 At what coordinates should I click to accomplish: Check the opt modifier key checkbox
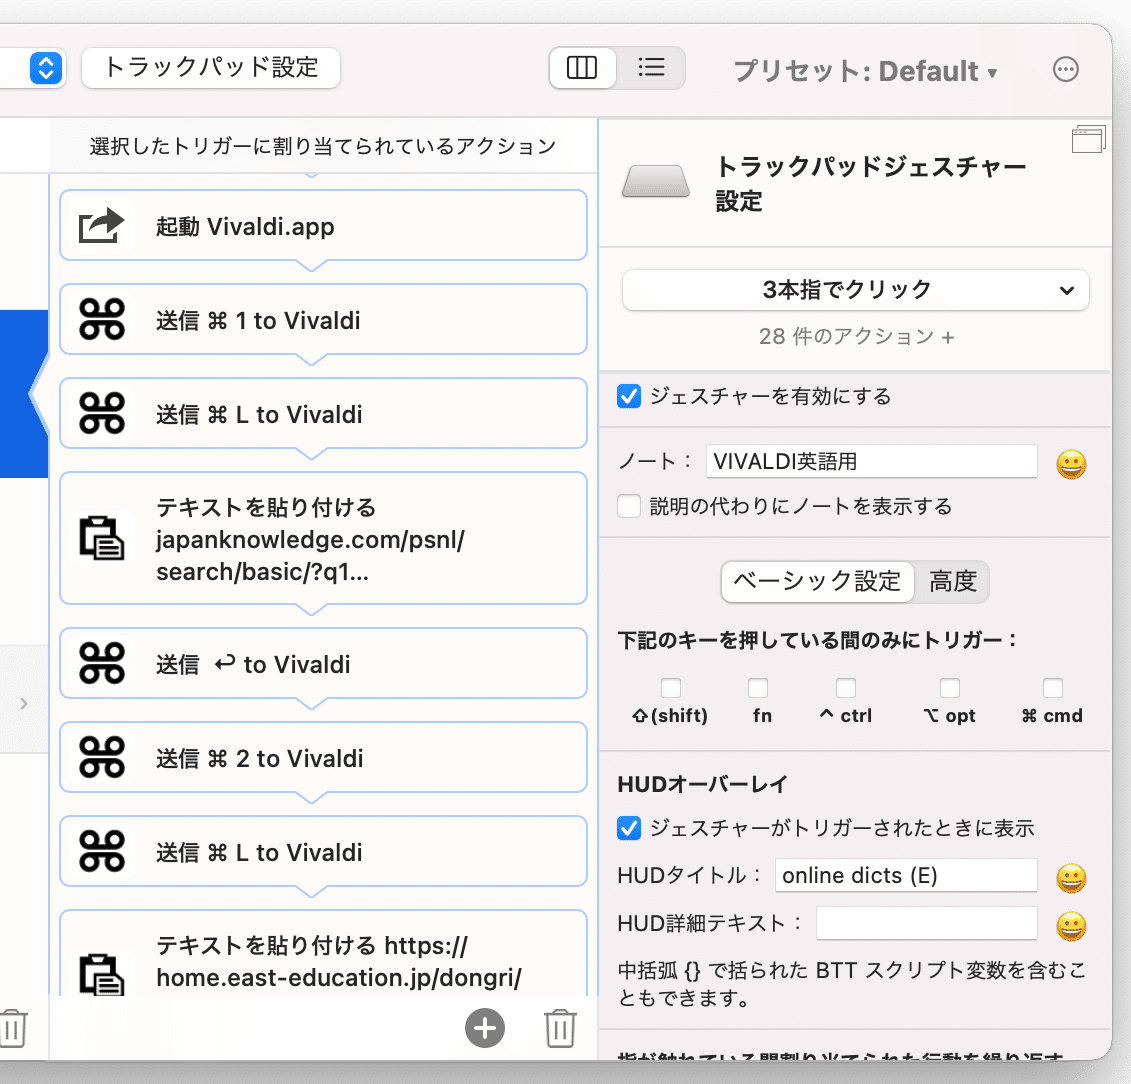tap(950, 687)
